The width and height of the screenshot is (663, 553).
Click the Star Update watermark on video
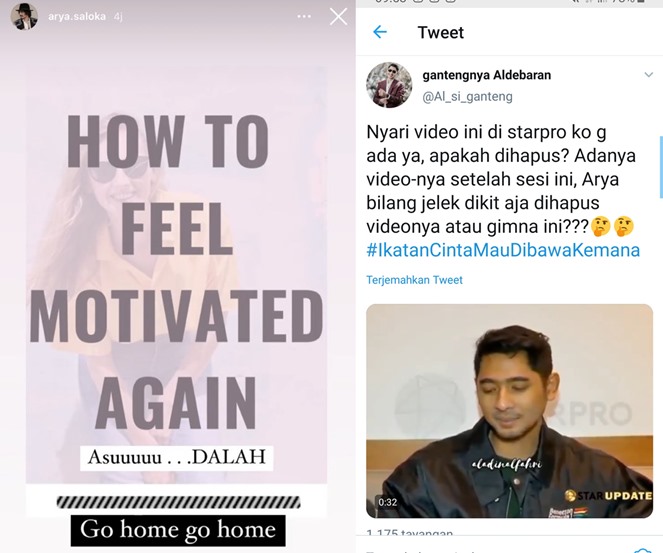608,496
